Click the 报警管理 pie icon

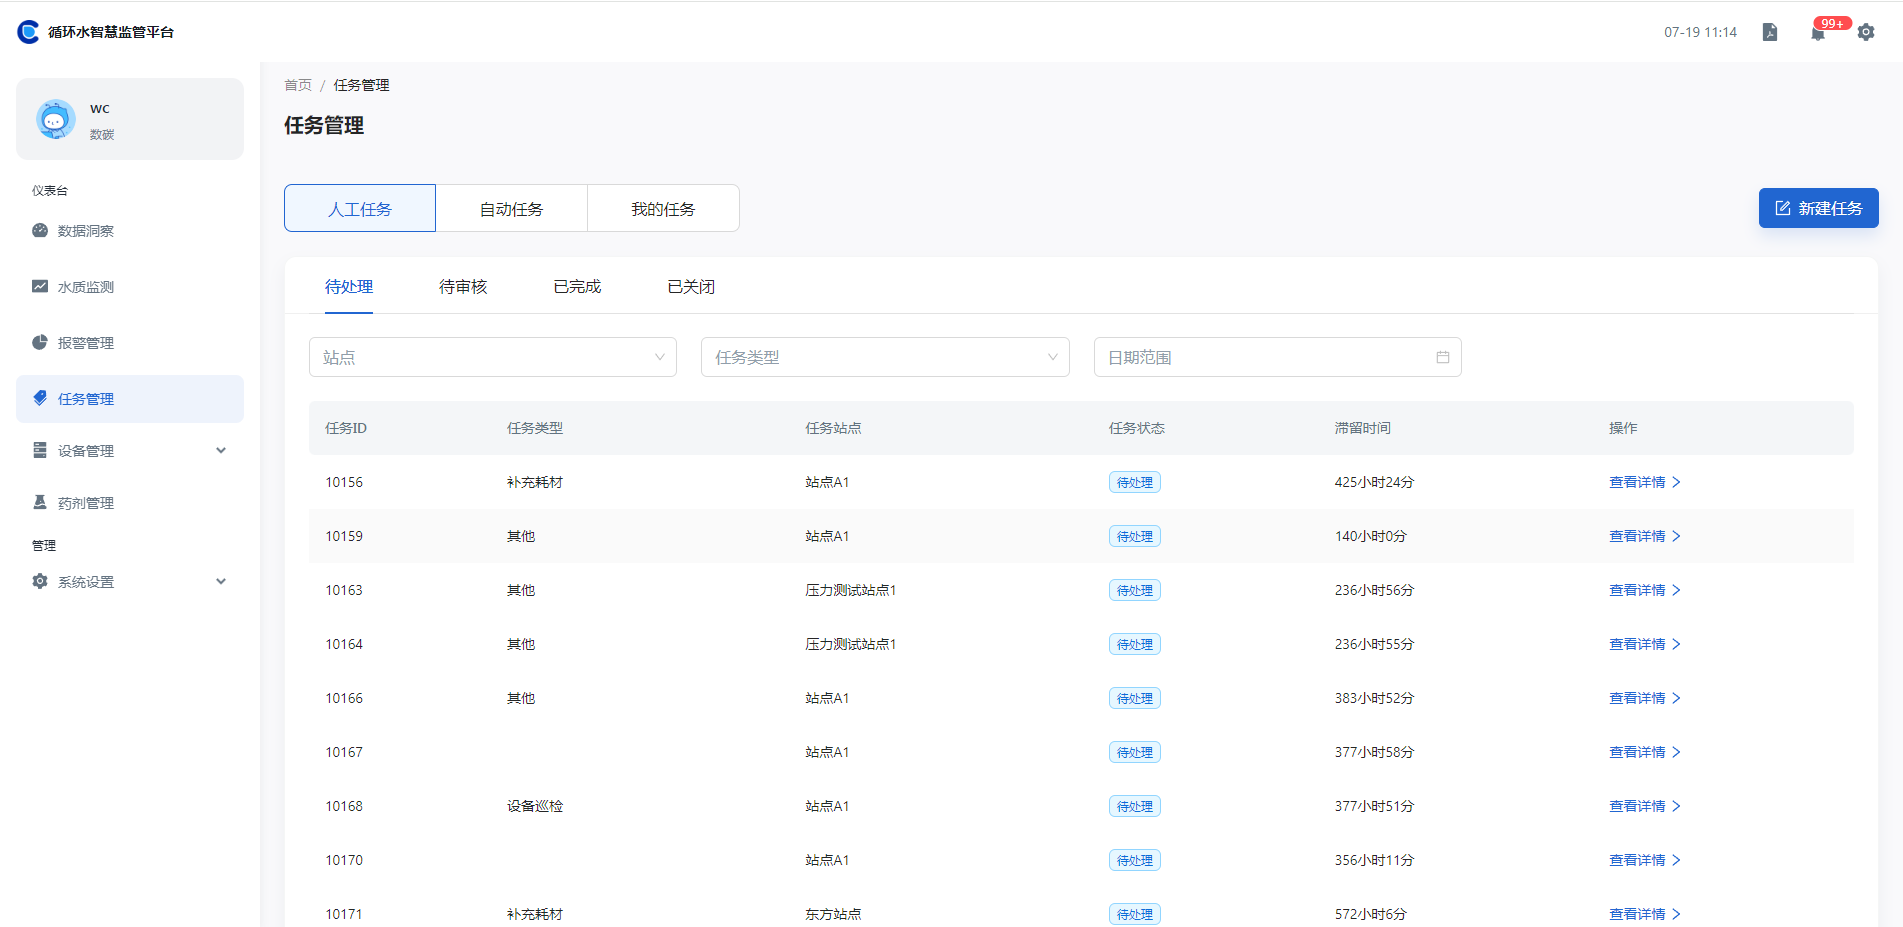tap(40, 342)
